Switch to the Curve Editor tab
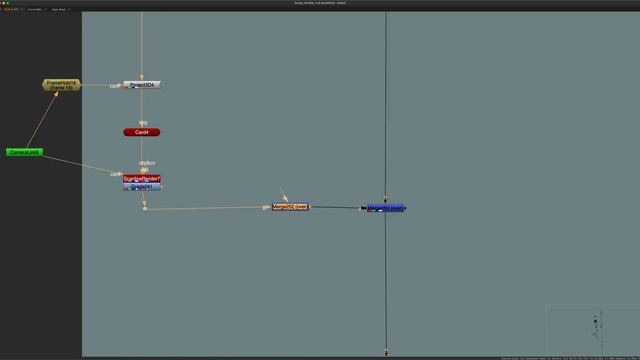The height and width of the screenshot is (360, 640). [x=35, y=9]
